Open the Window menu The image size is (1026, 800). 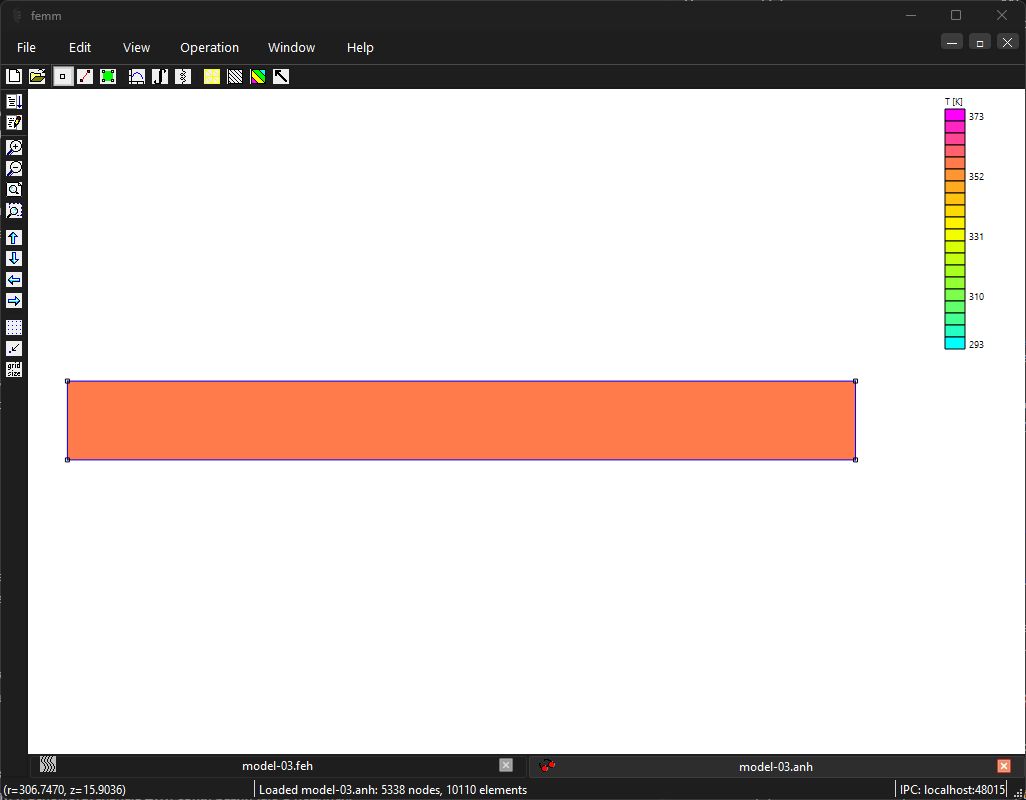click(291, 47)
